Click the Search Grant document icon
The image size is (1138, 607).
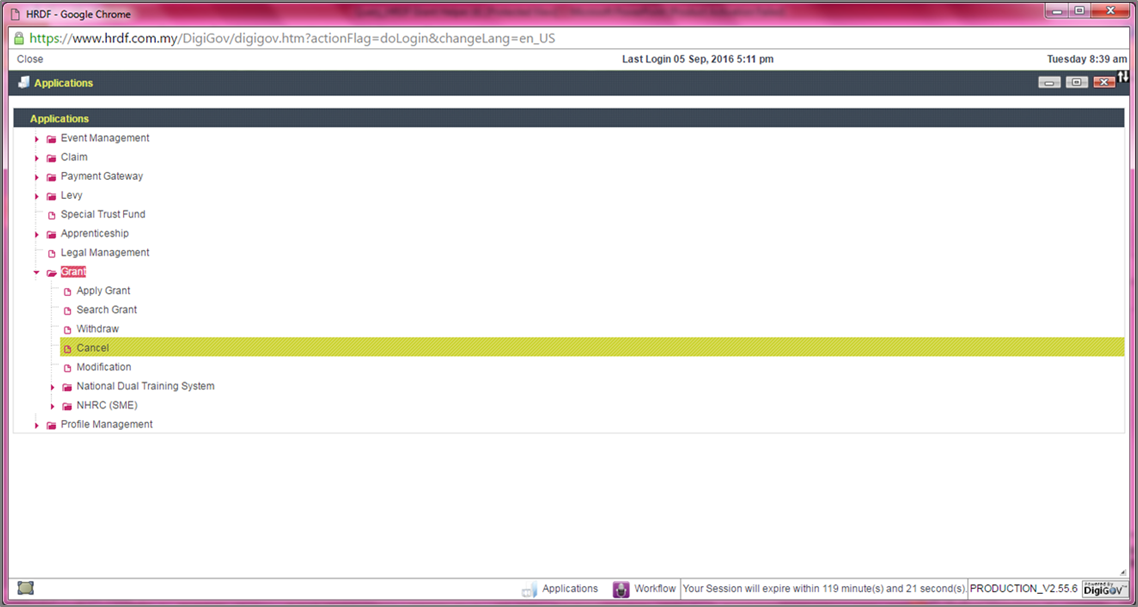pyautogui.click(x=67, y=310)
